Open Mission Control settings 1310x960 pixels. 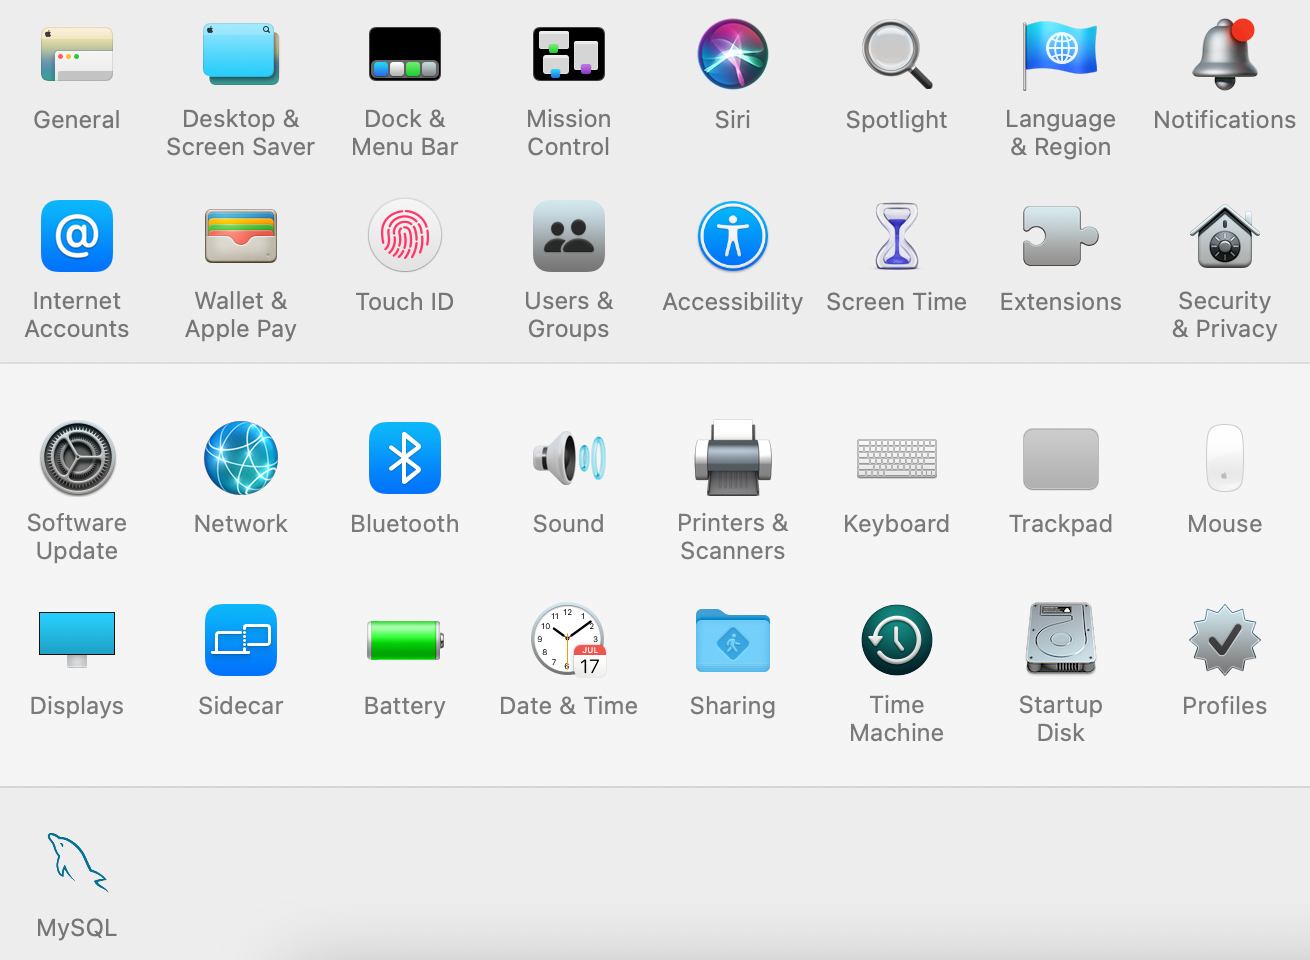coord(569,55)
